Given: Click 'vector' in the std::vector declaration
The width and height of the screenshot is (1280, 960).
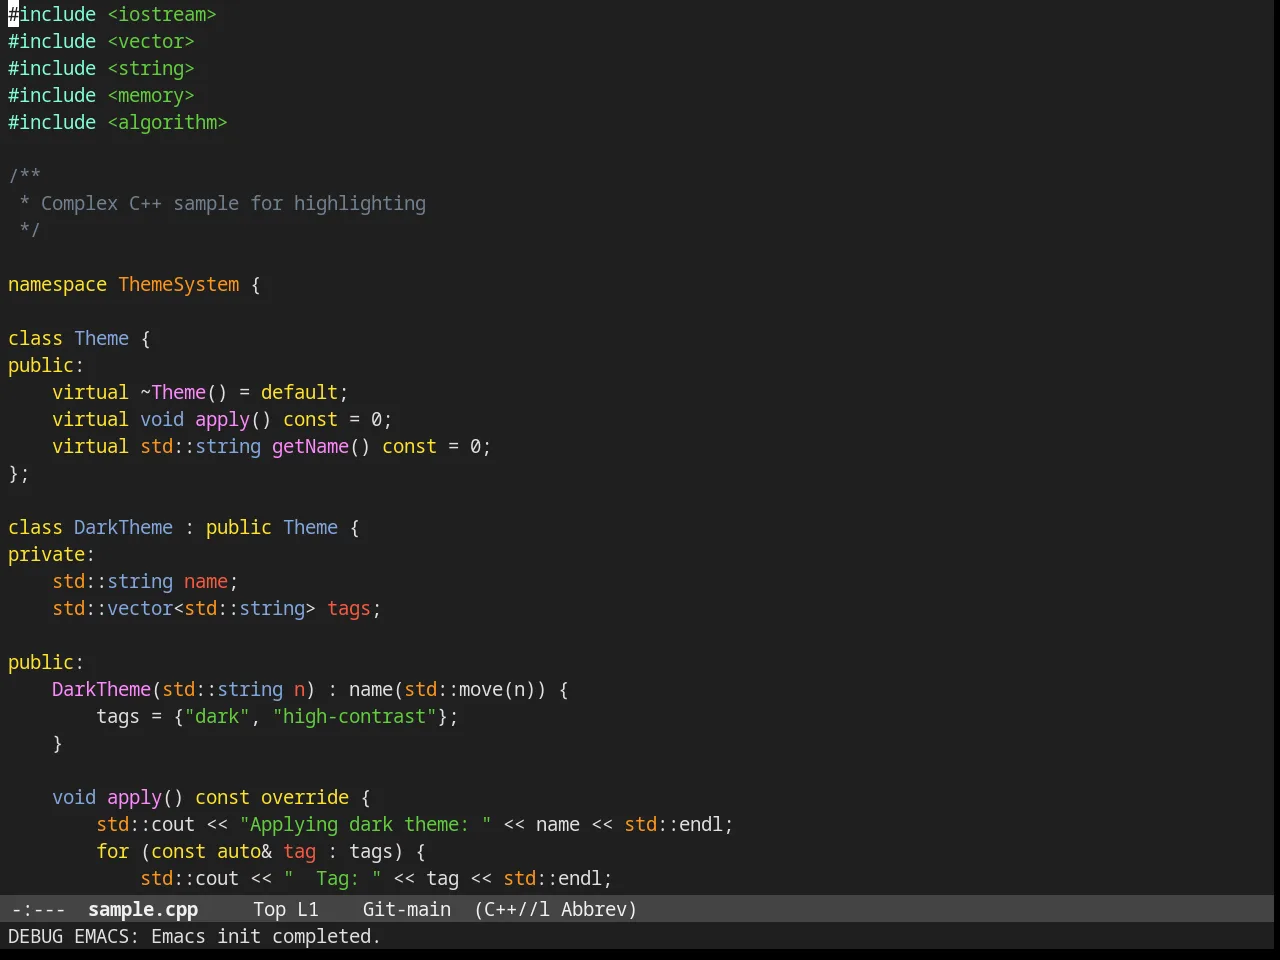Looking at the screenshot, I should click(140, 608).
